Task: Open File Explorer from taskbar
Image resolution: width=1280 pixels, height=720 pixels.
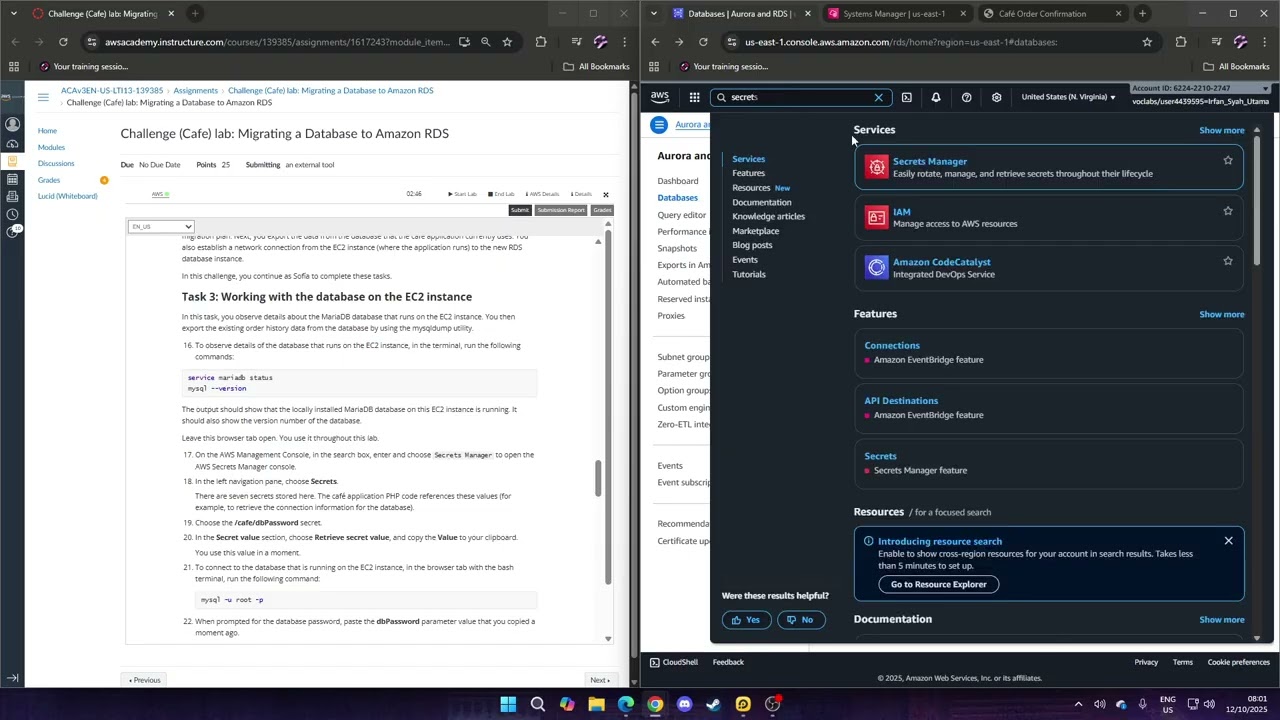Action: (x=596, y=704)
